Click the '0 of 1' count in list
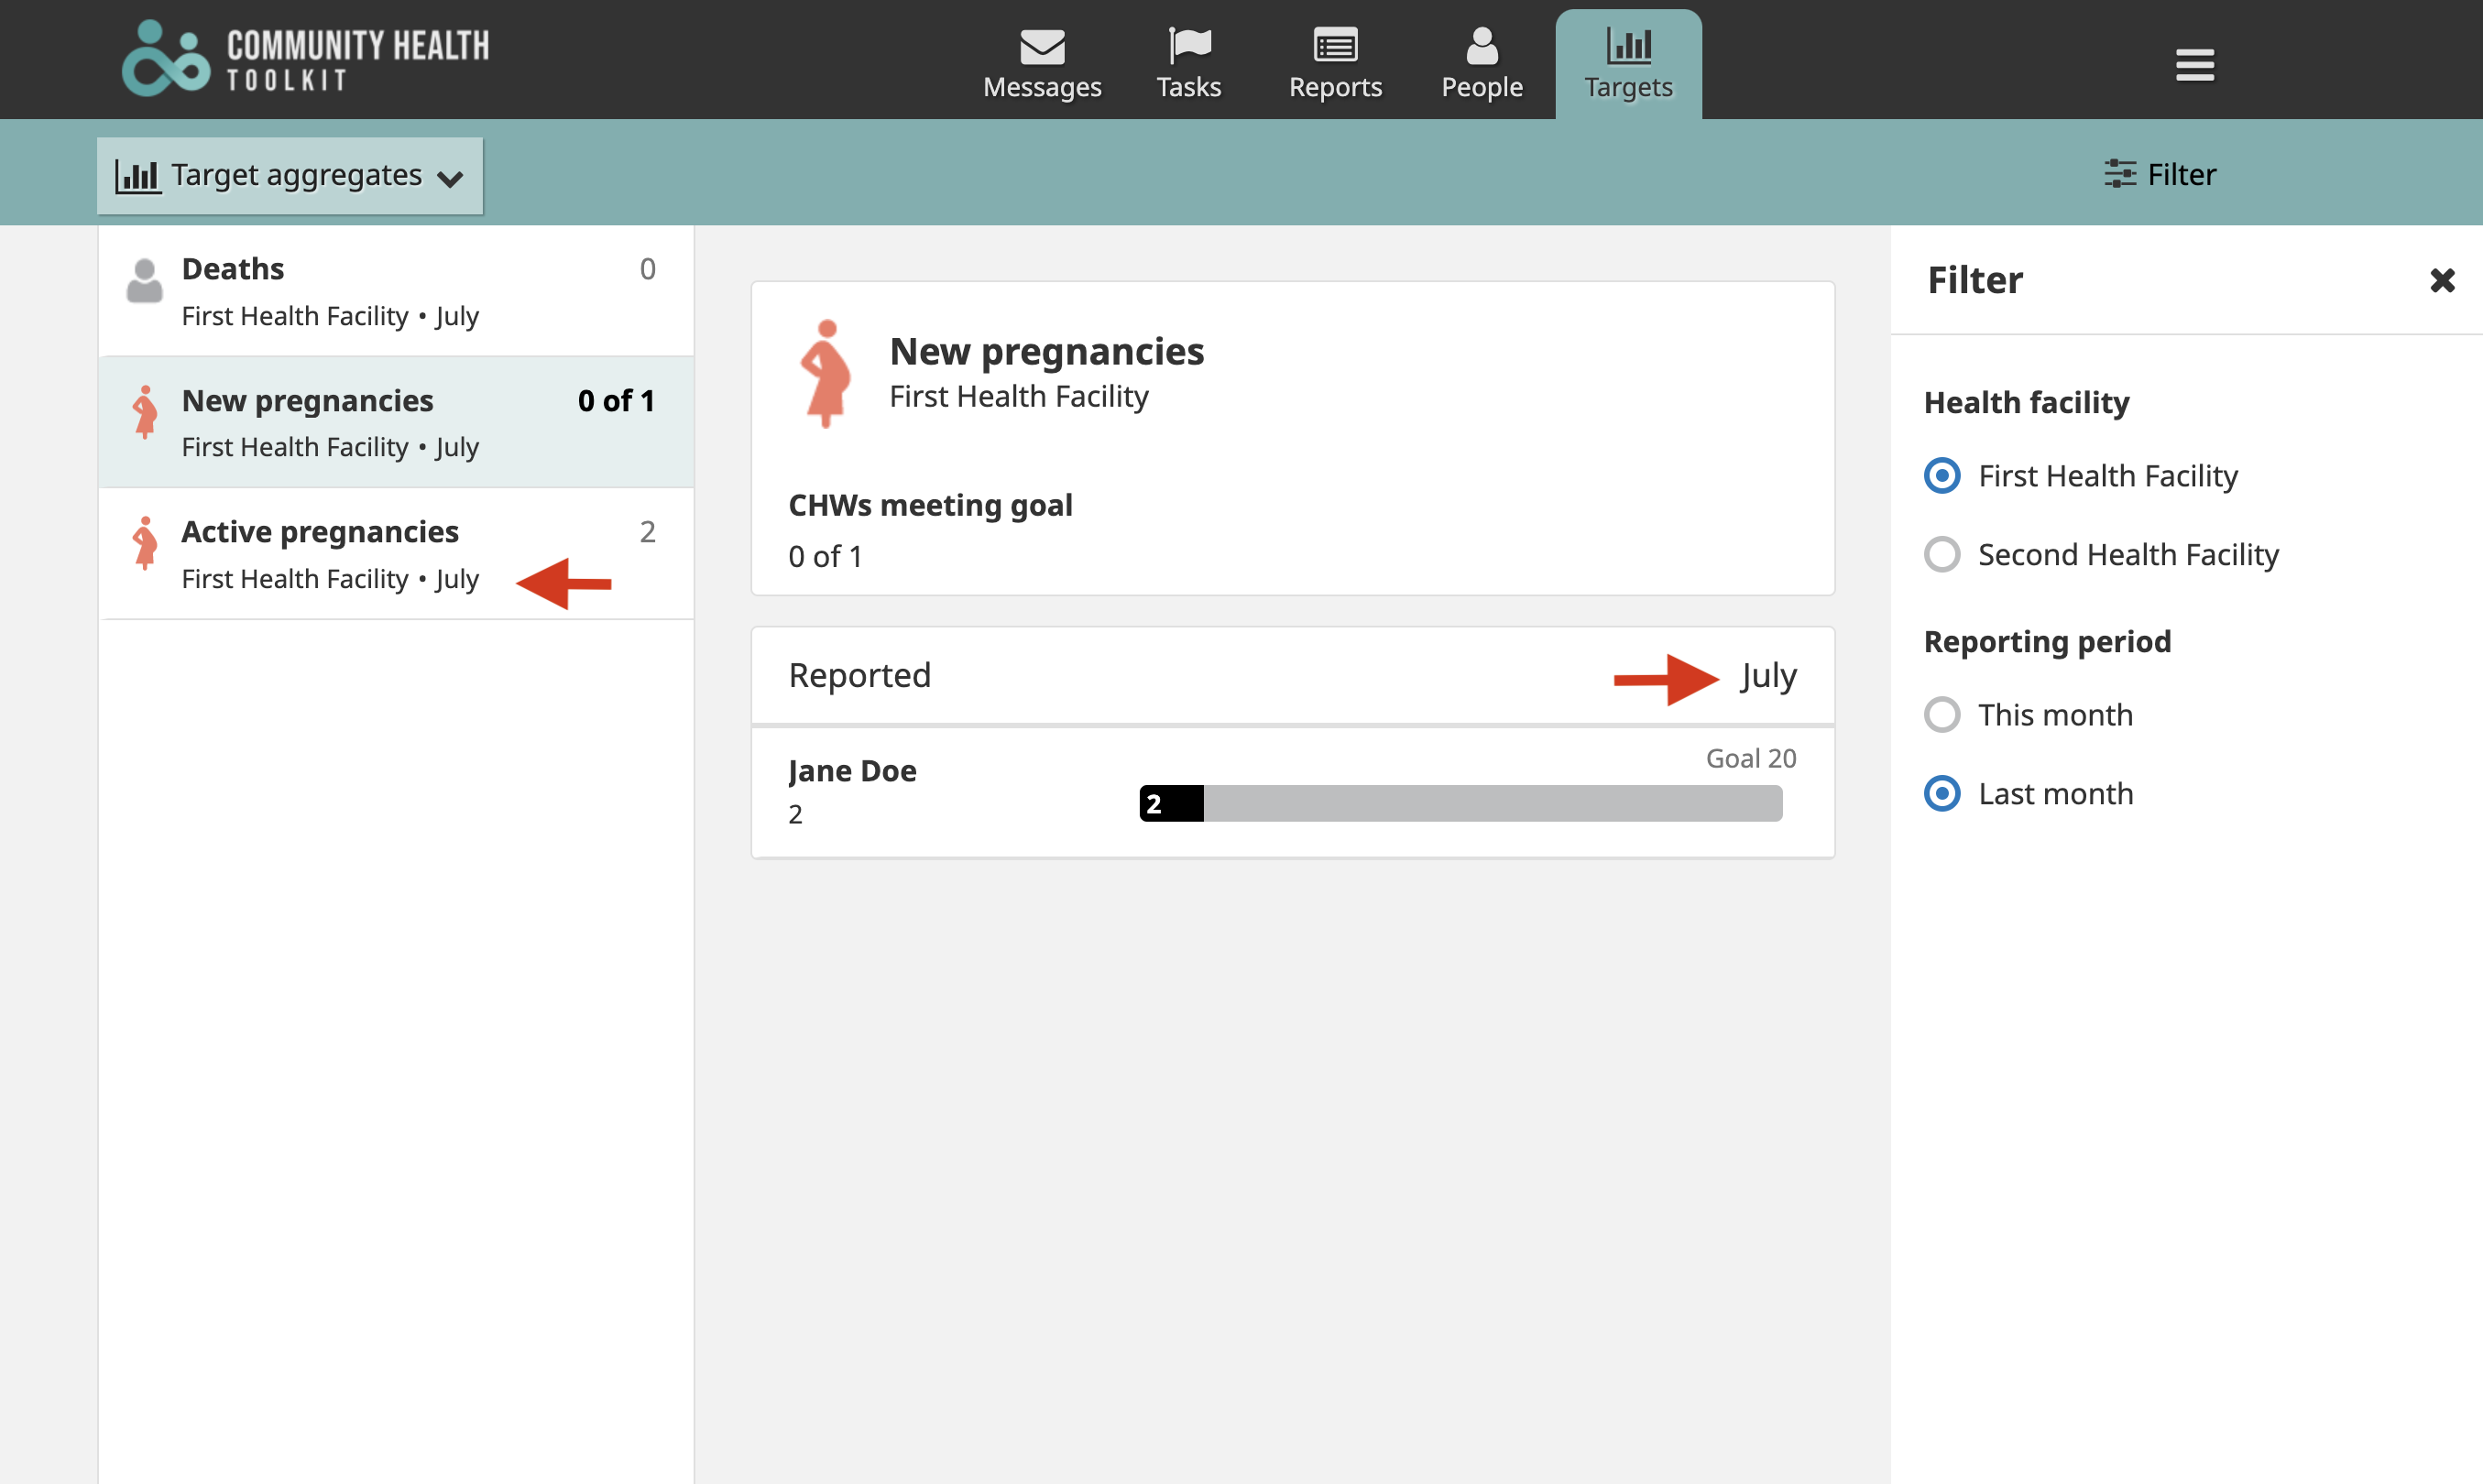Viewport: 2483px width, 1484px height. pyautogui.click(x=616, y=401)
